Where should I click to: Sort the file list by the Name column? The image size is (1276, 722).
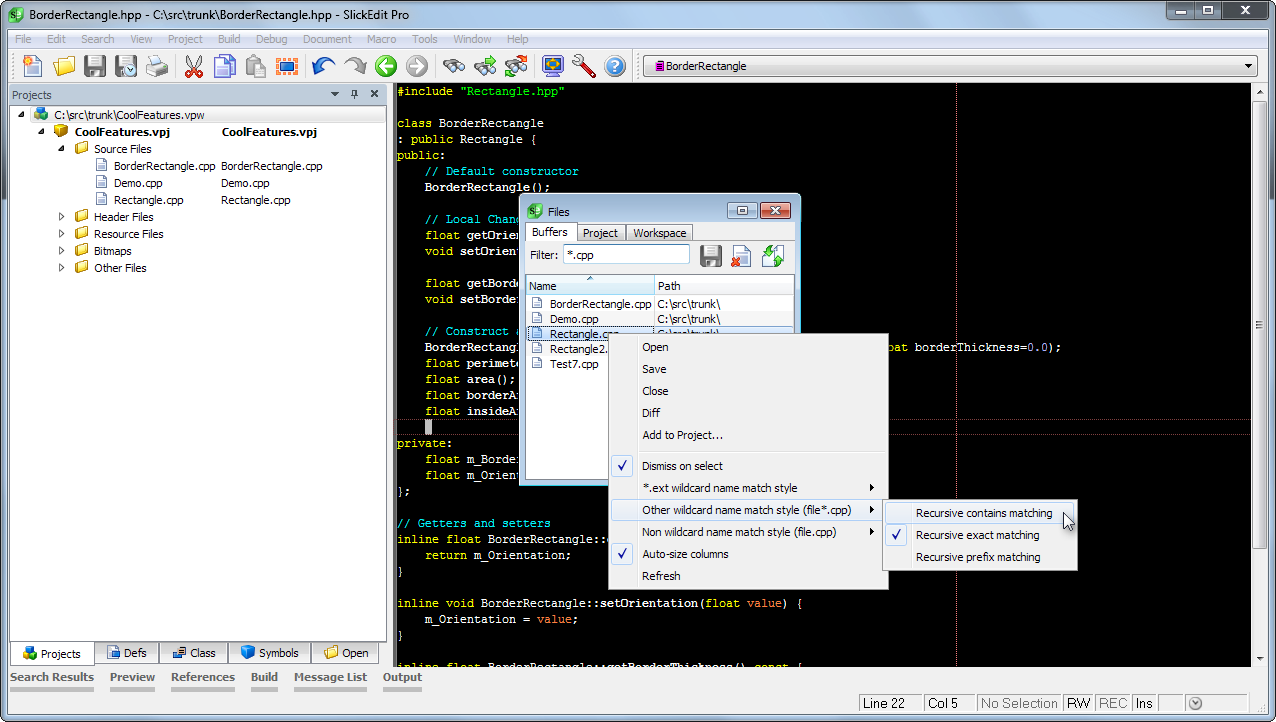tap(590, 285)
